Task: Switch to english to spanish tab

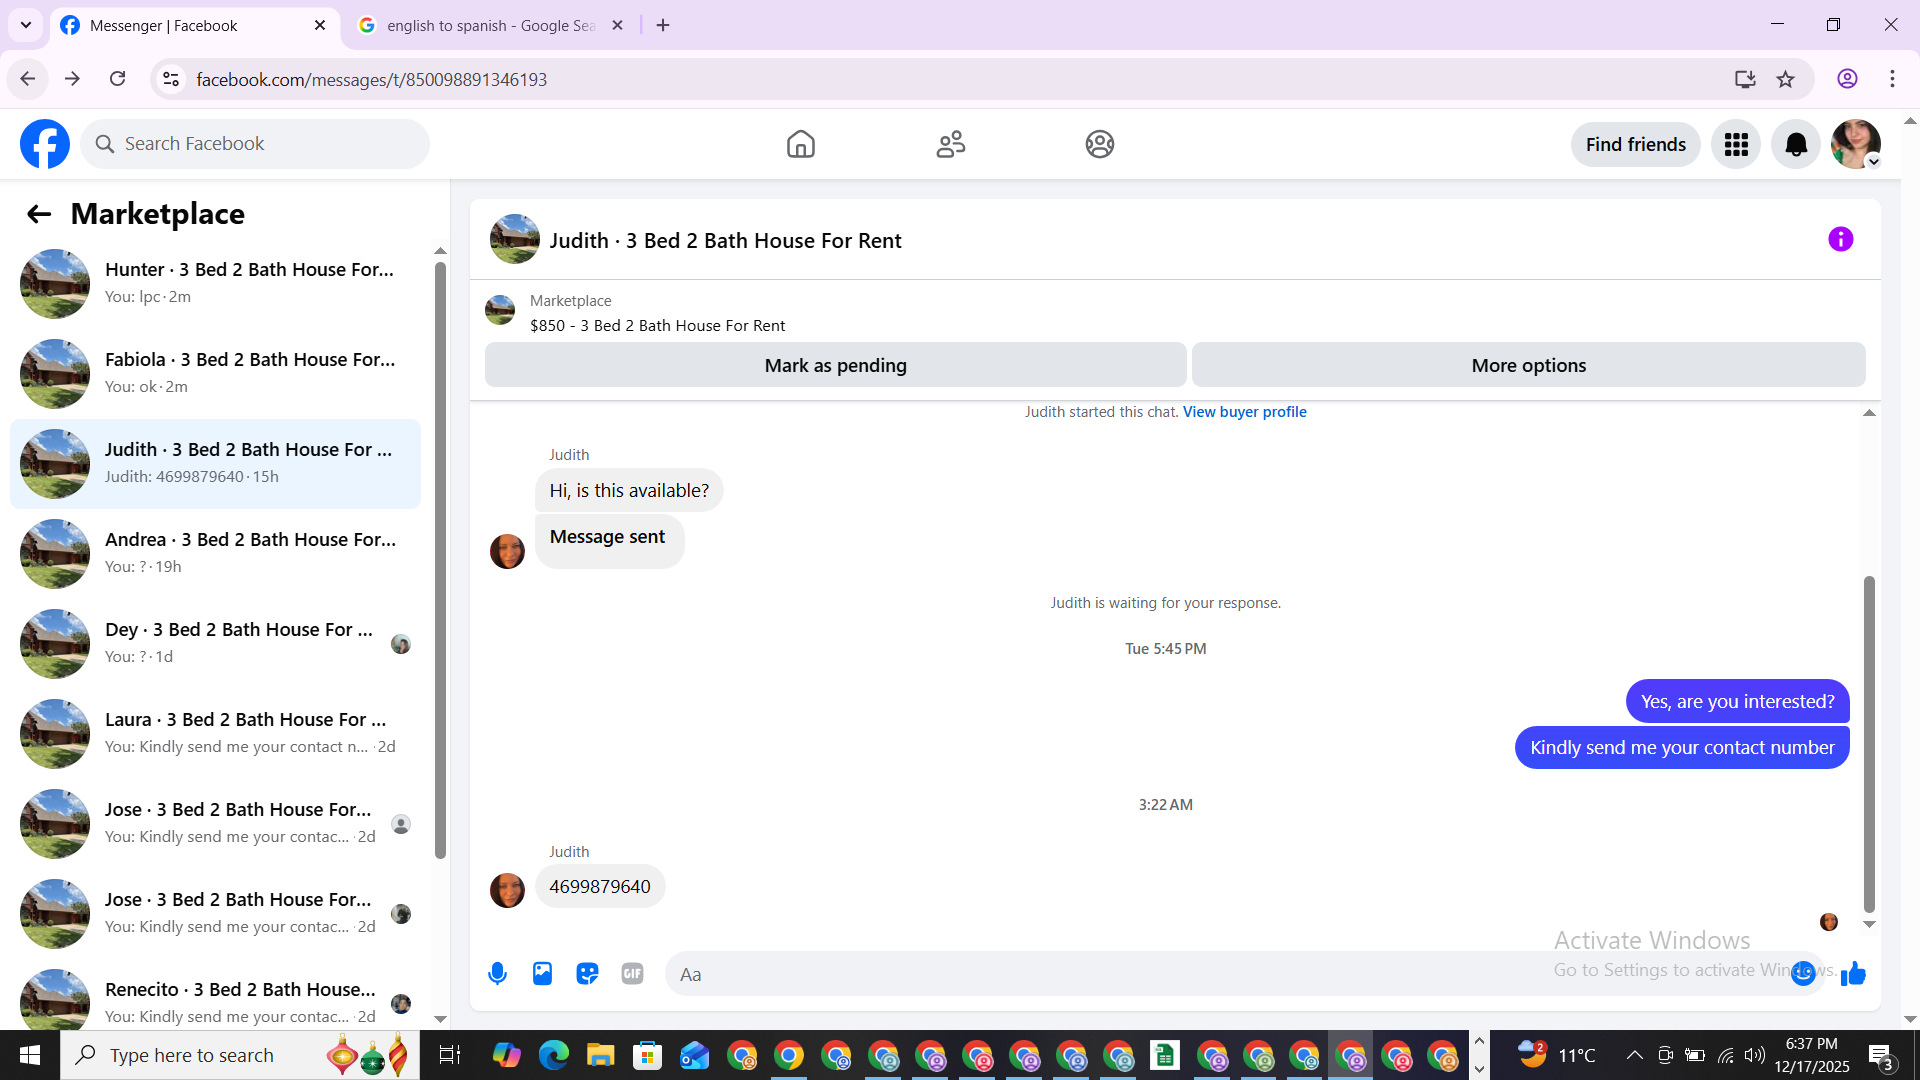Action: pyautogui.click(x=490, y=26)
